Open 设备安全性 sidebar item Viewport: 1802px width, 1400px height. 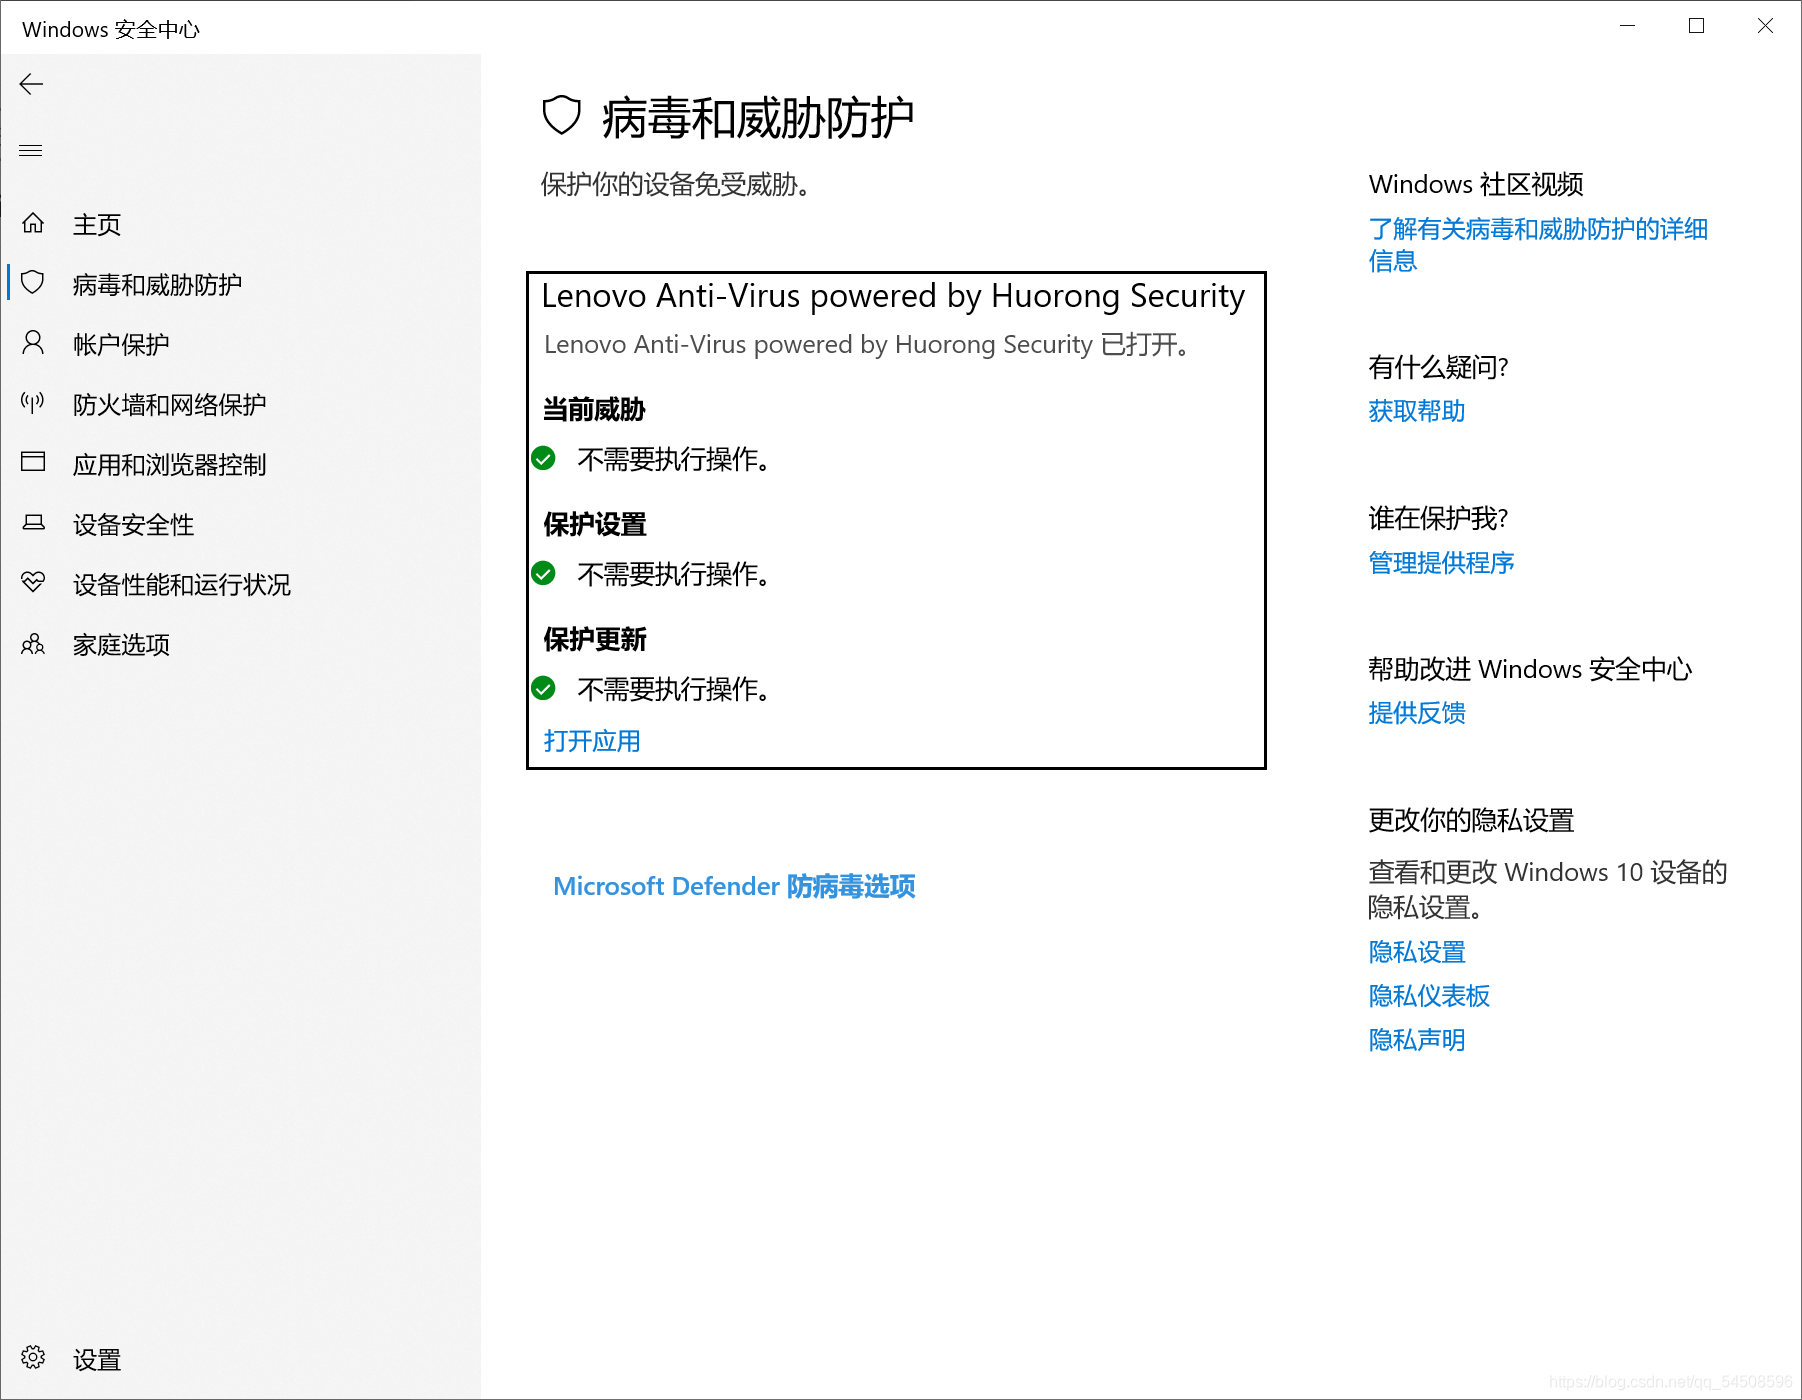[x=133, y=525]
